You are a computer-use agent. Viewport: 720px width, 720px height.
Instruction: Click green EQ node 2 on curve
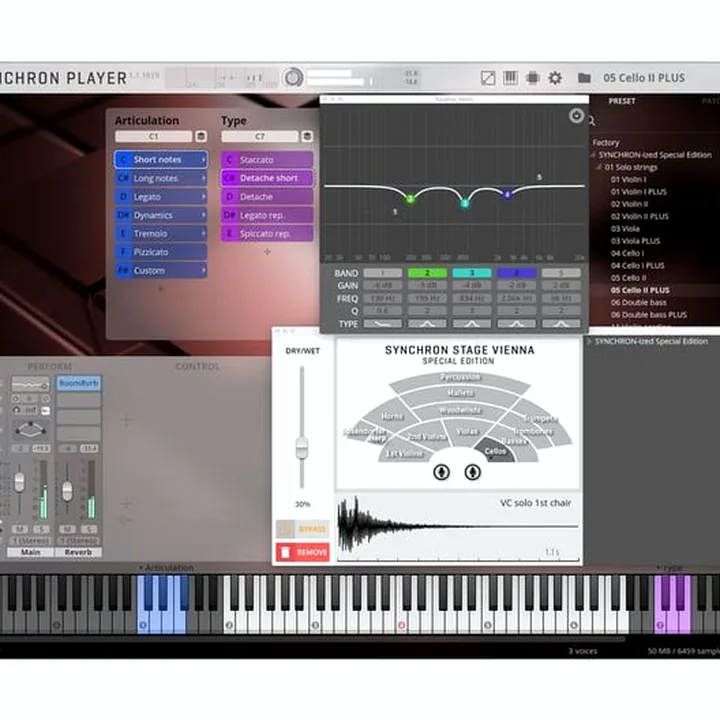[410, 198]
